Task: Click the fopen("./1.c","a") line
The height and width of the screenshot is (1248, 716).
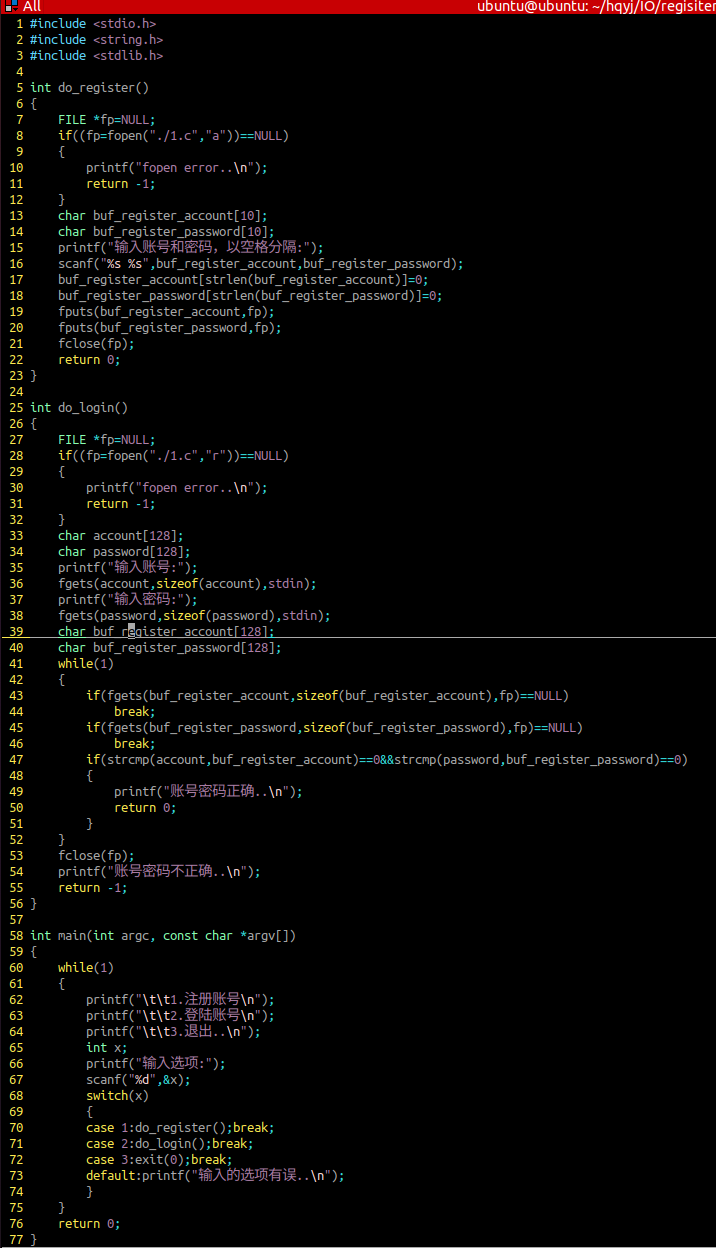Action: [173, 136]
